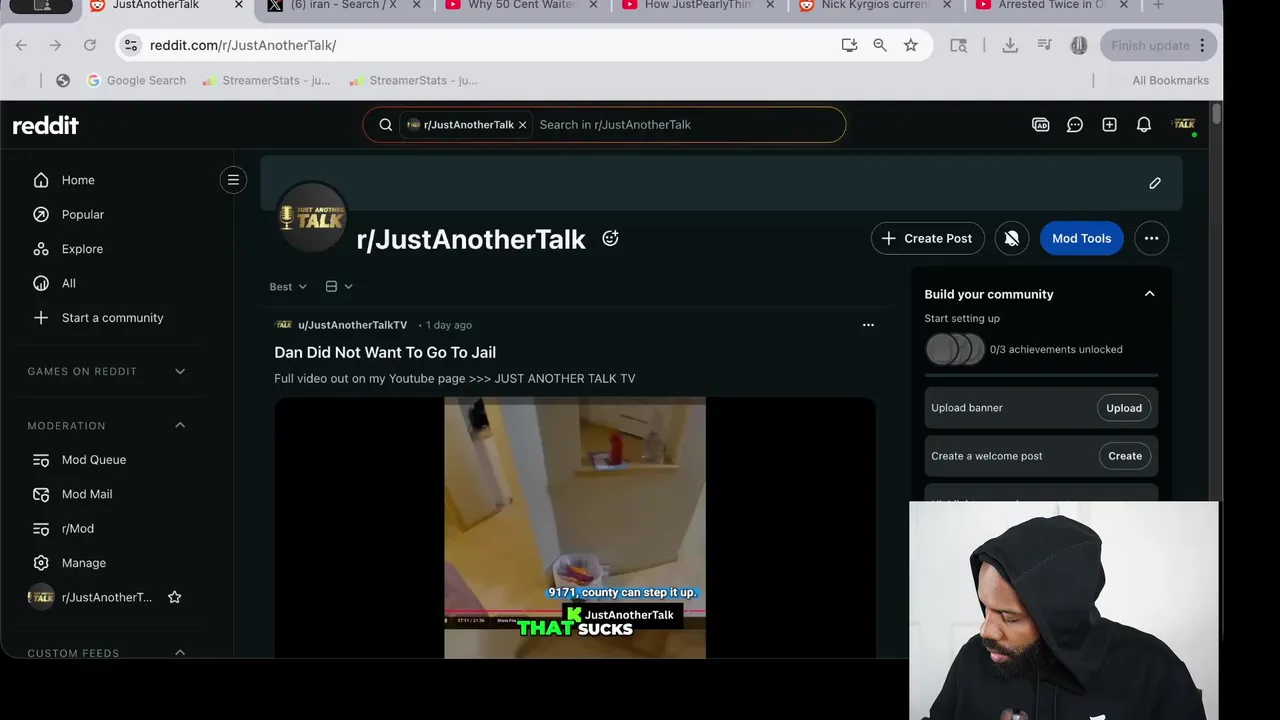The height and width of the screenshot is (720, 1280).
Task: Reload the page
Action: pyautogui.click(x=90, y=45)
